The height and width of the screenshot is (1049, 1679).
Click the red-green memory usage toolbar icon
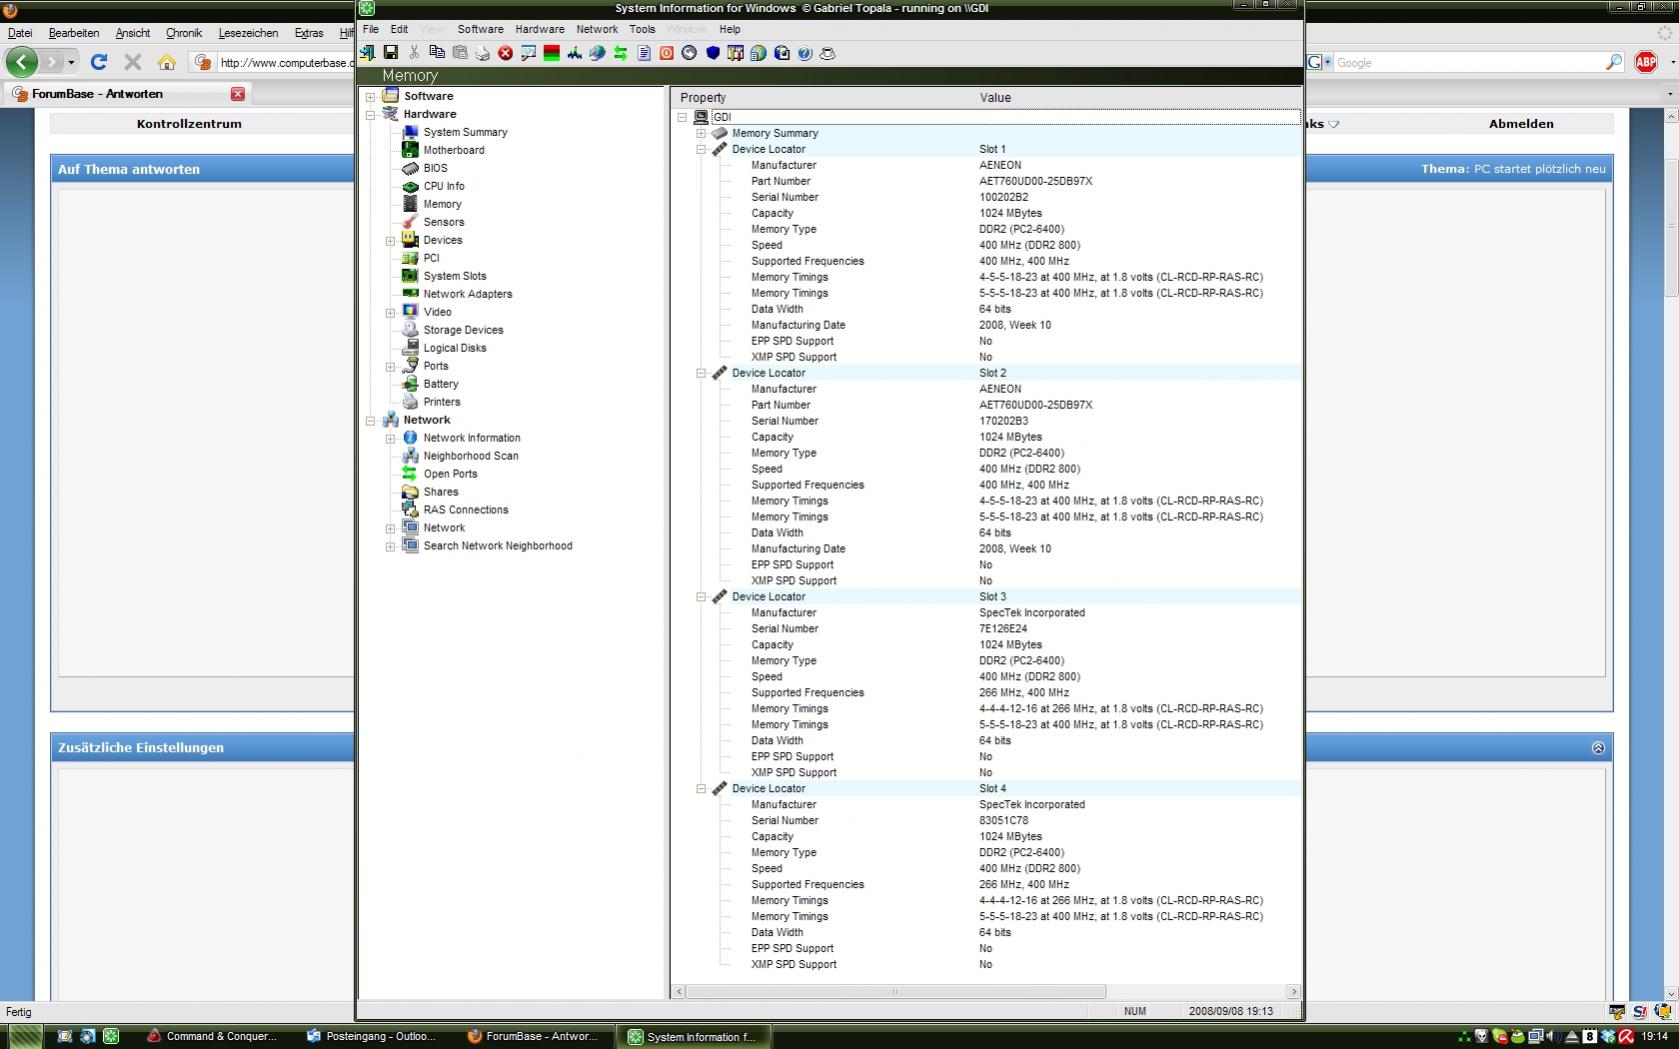click(x=551, y=53)
